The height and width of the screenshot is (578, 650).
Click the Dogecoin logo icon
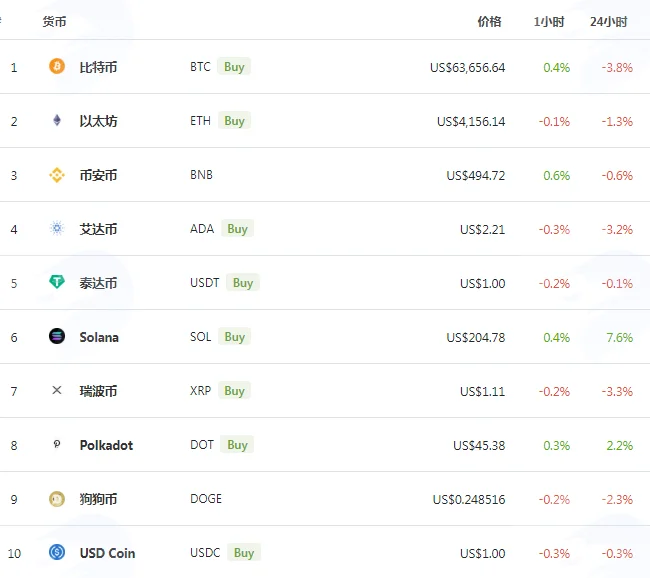(57, 499)
